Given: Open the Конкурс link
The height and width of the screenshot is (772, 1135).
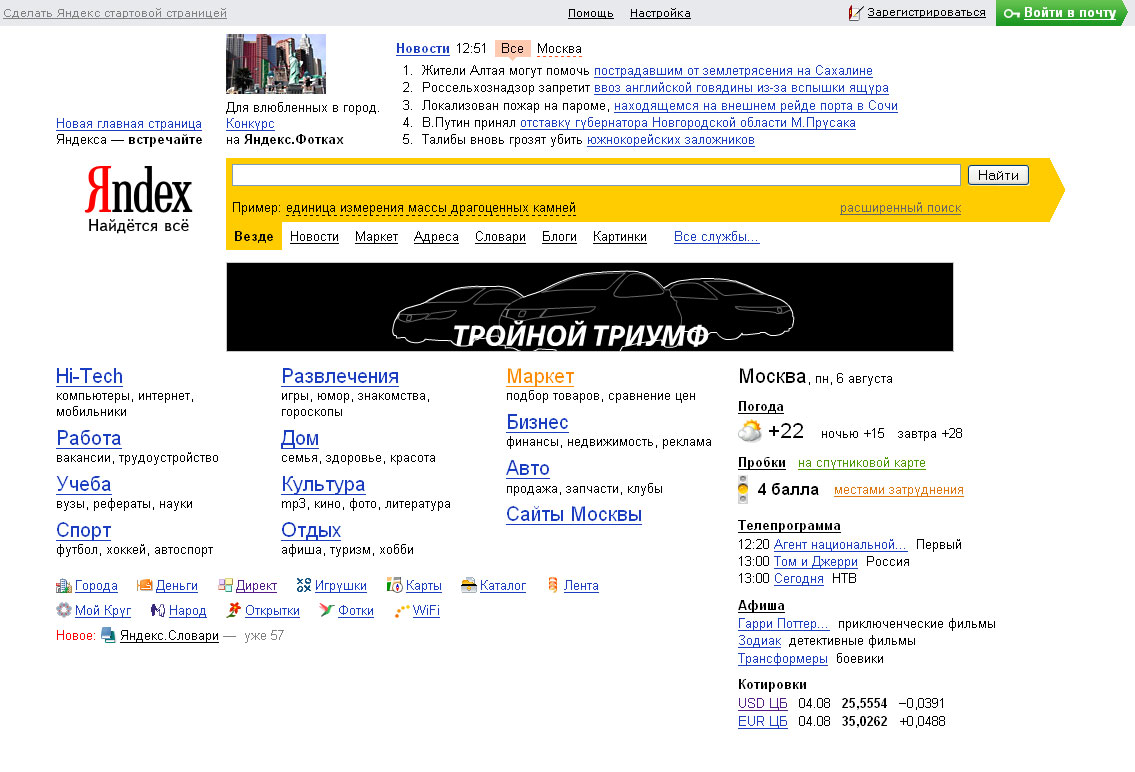Looking at the screenshot, I should (250, 124).
